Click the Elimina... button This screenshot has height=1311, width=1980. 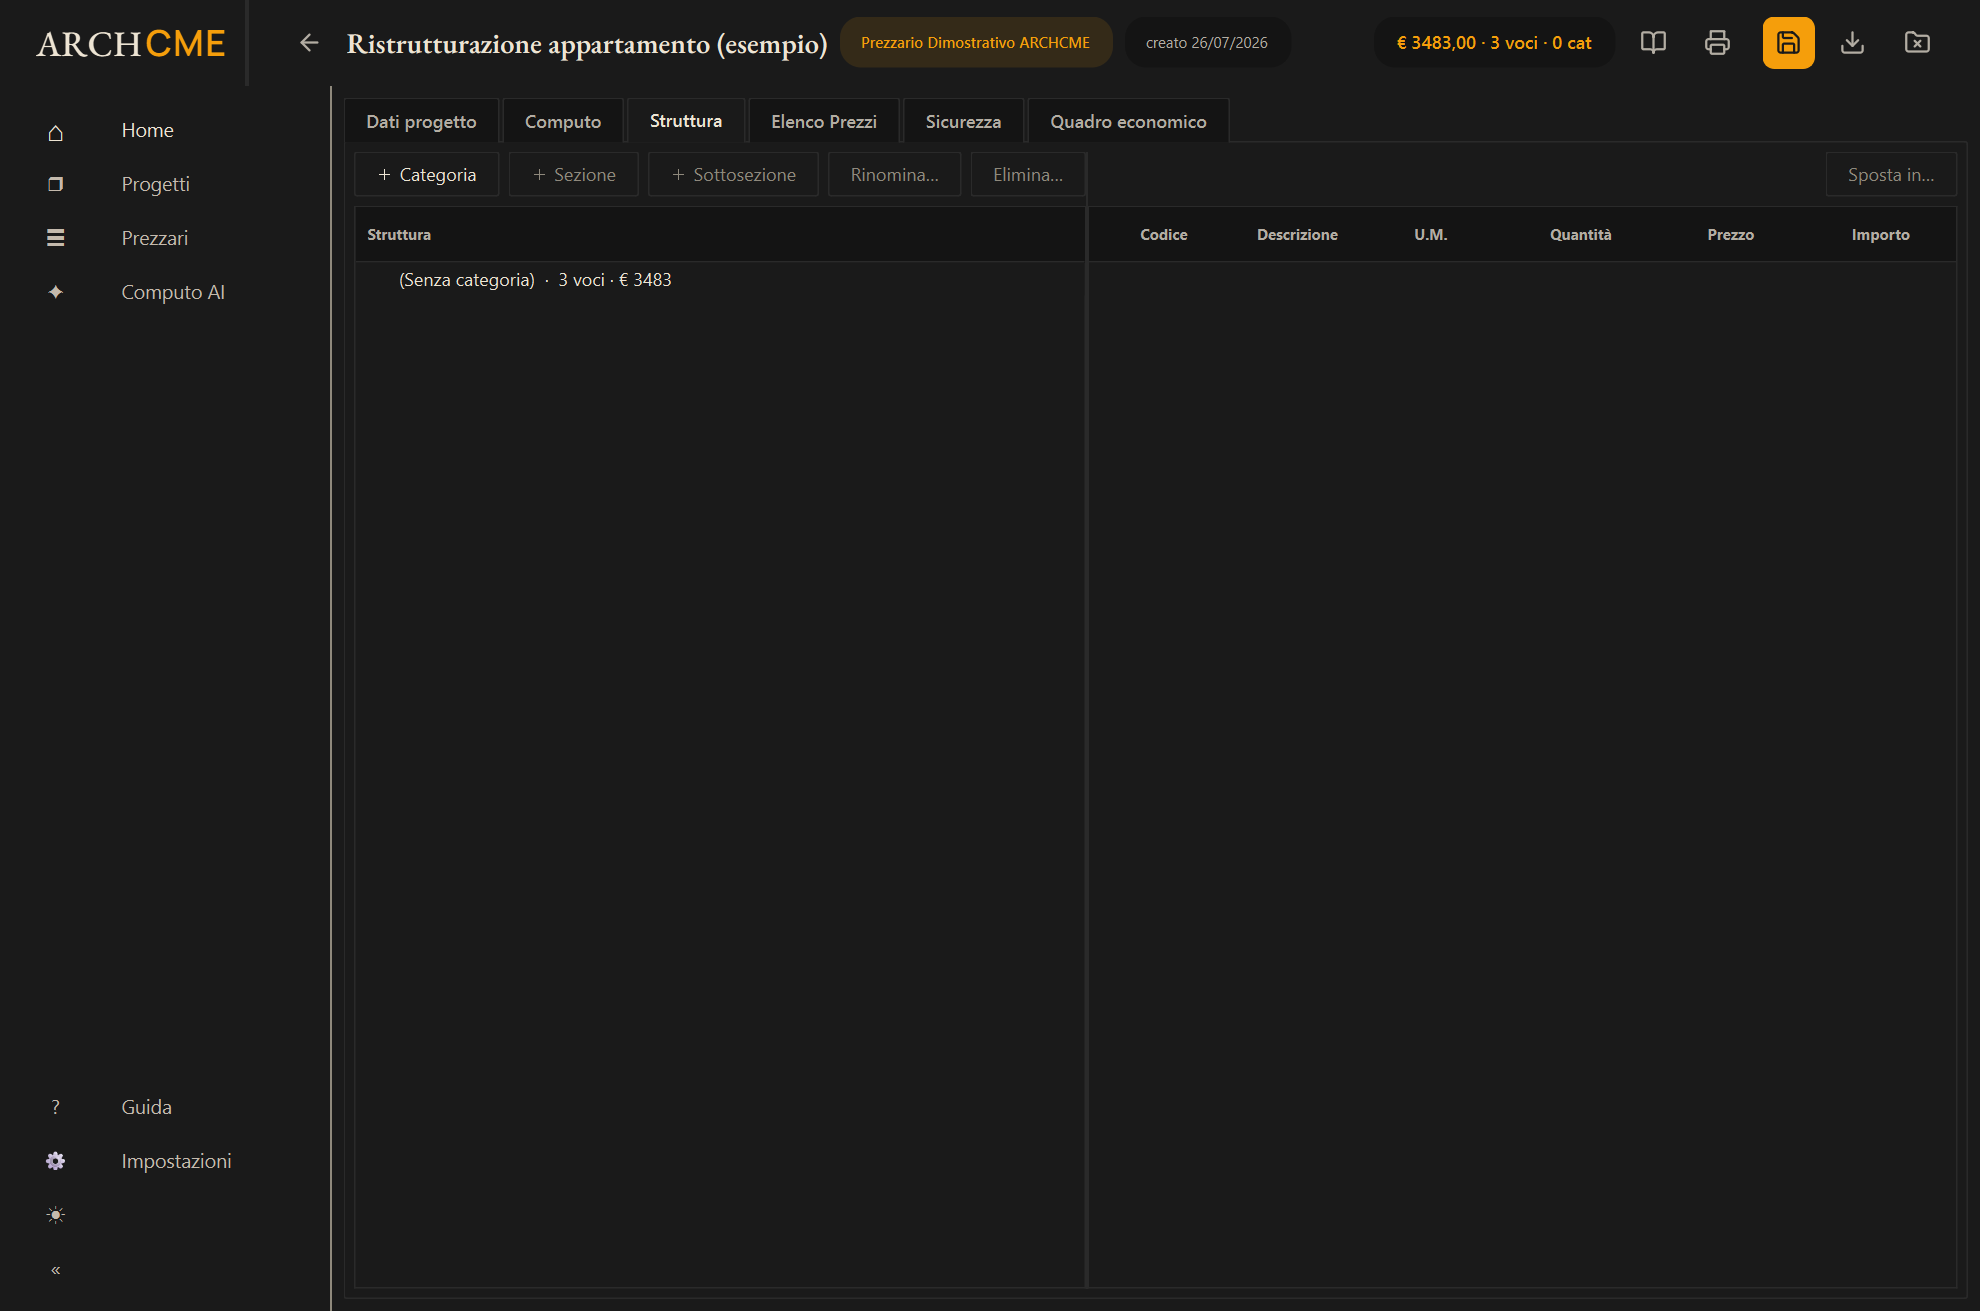[1028, 175]
